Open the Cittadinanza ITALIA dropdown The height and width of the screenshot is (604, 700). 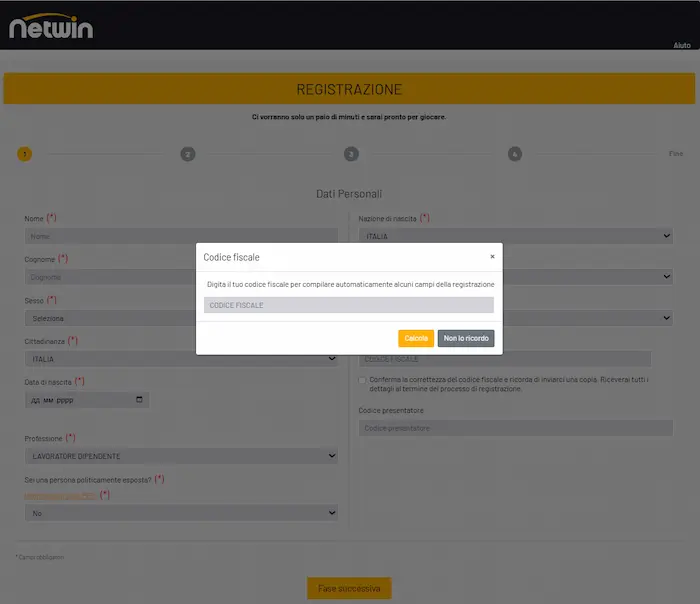click(x=181, y=359)
